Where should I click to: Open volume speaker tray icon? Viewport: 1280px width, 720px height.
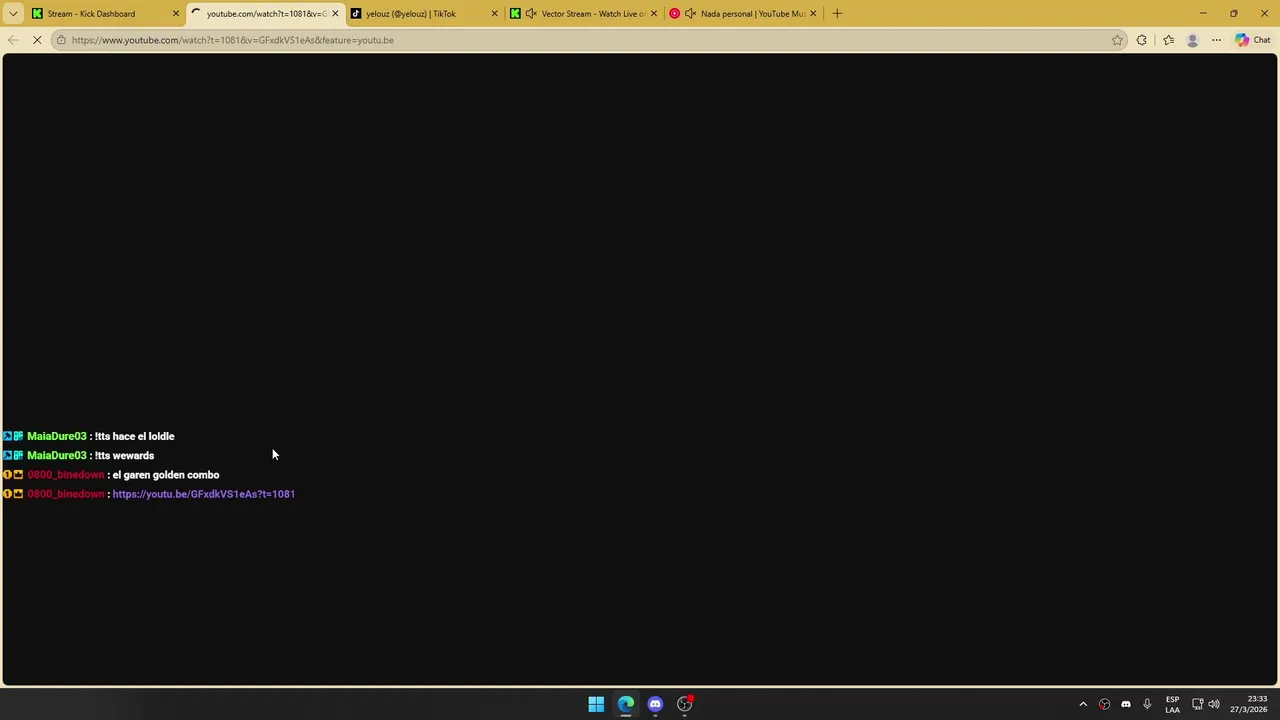click(1214, 704)
